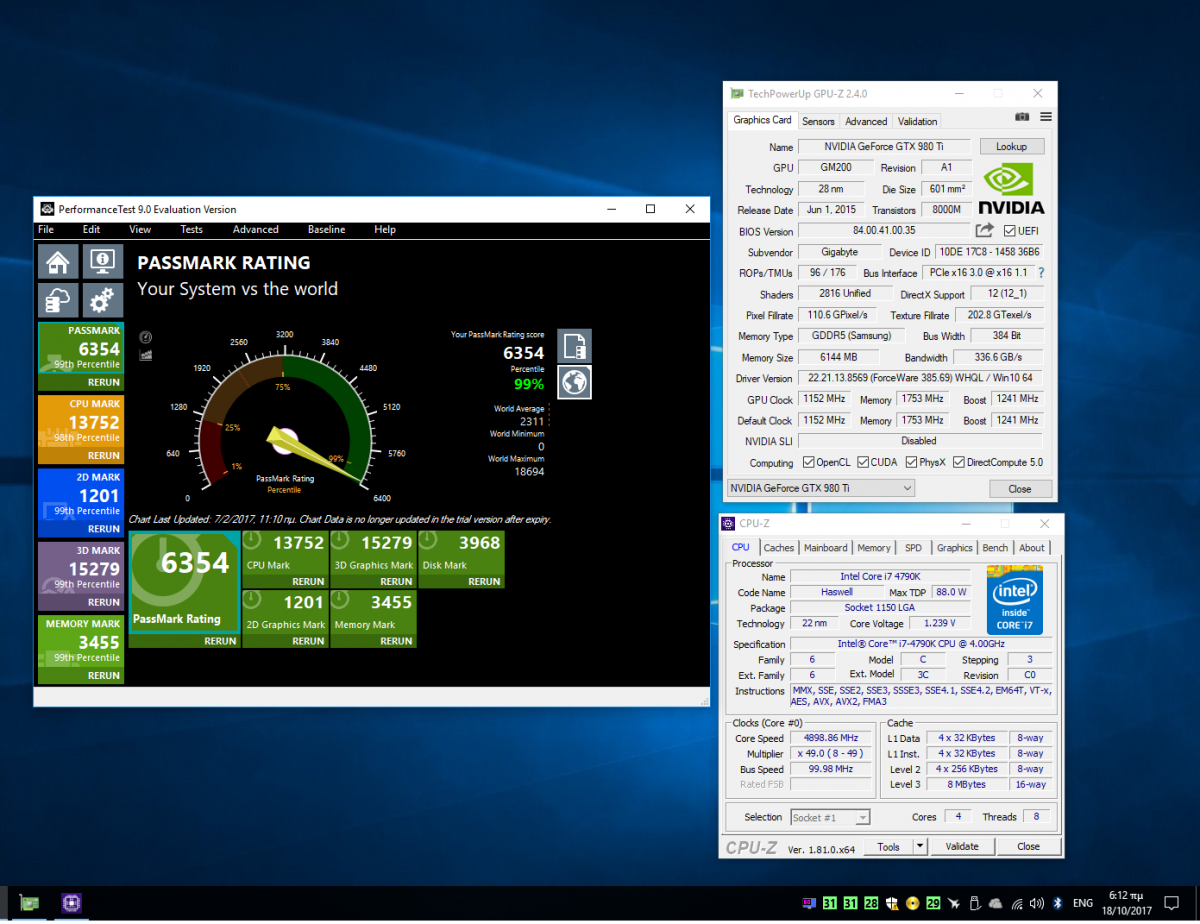Screen dimensions: 1200x924
Task: Click the Close button at the bottom of GPU-Z
Action: click(x=1020, y=489)
